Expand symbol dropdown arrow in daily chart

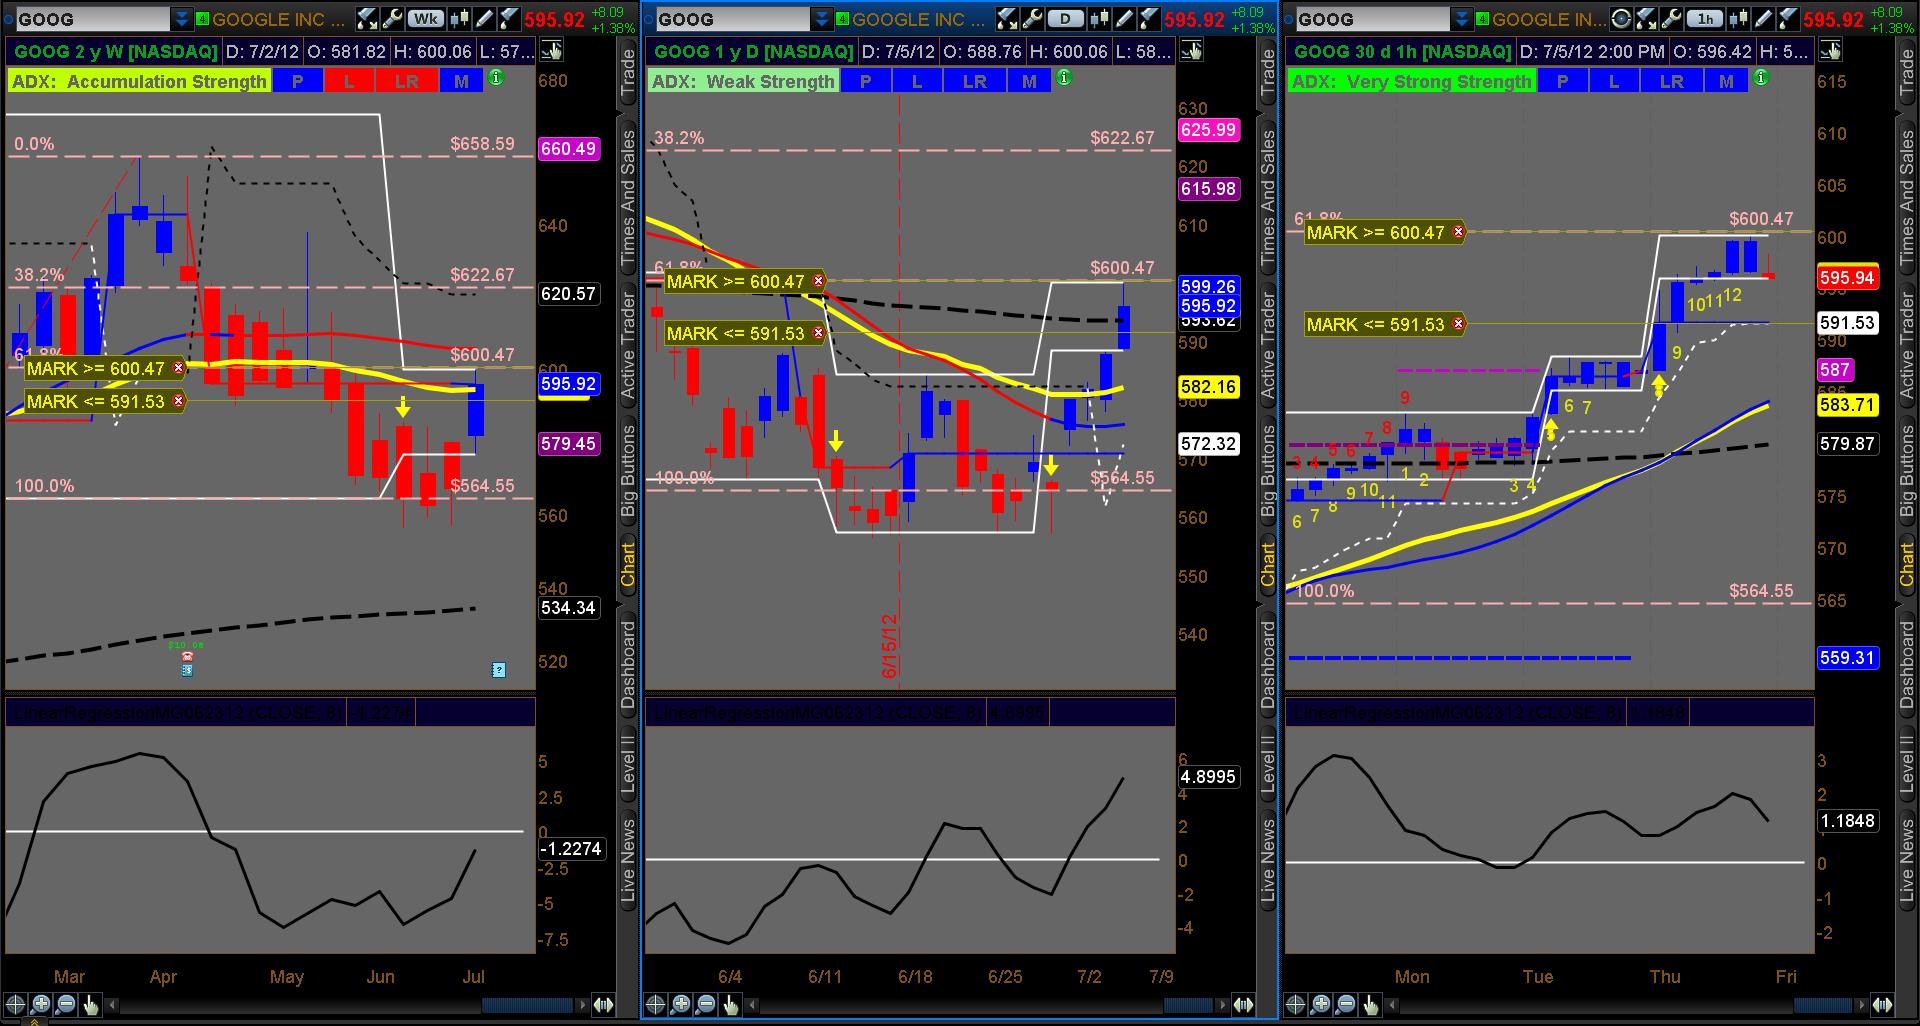pos(821,19)
